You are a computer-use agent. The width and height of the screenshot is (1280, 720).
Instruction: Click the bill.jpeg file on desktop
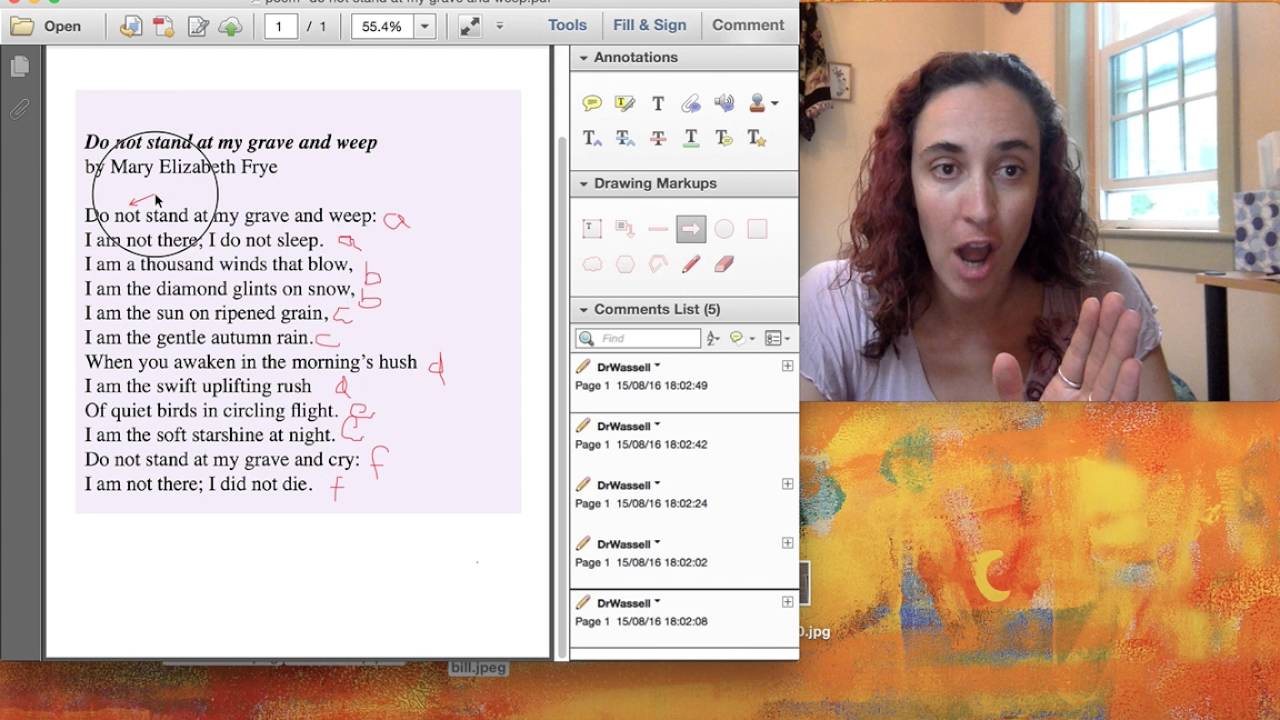[478, 667]
